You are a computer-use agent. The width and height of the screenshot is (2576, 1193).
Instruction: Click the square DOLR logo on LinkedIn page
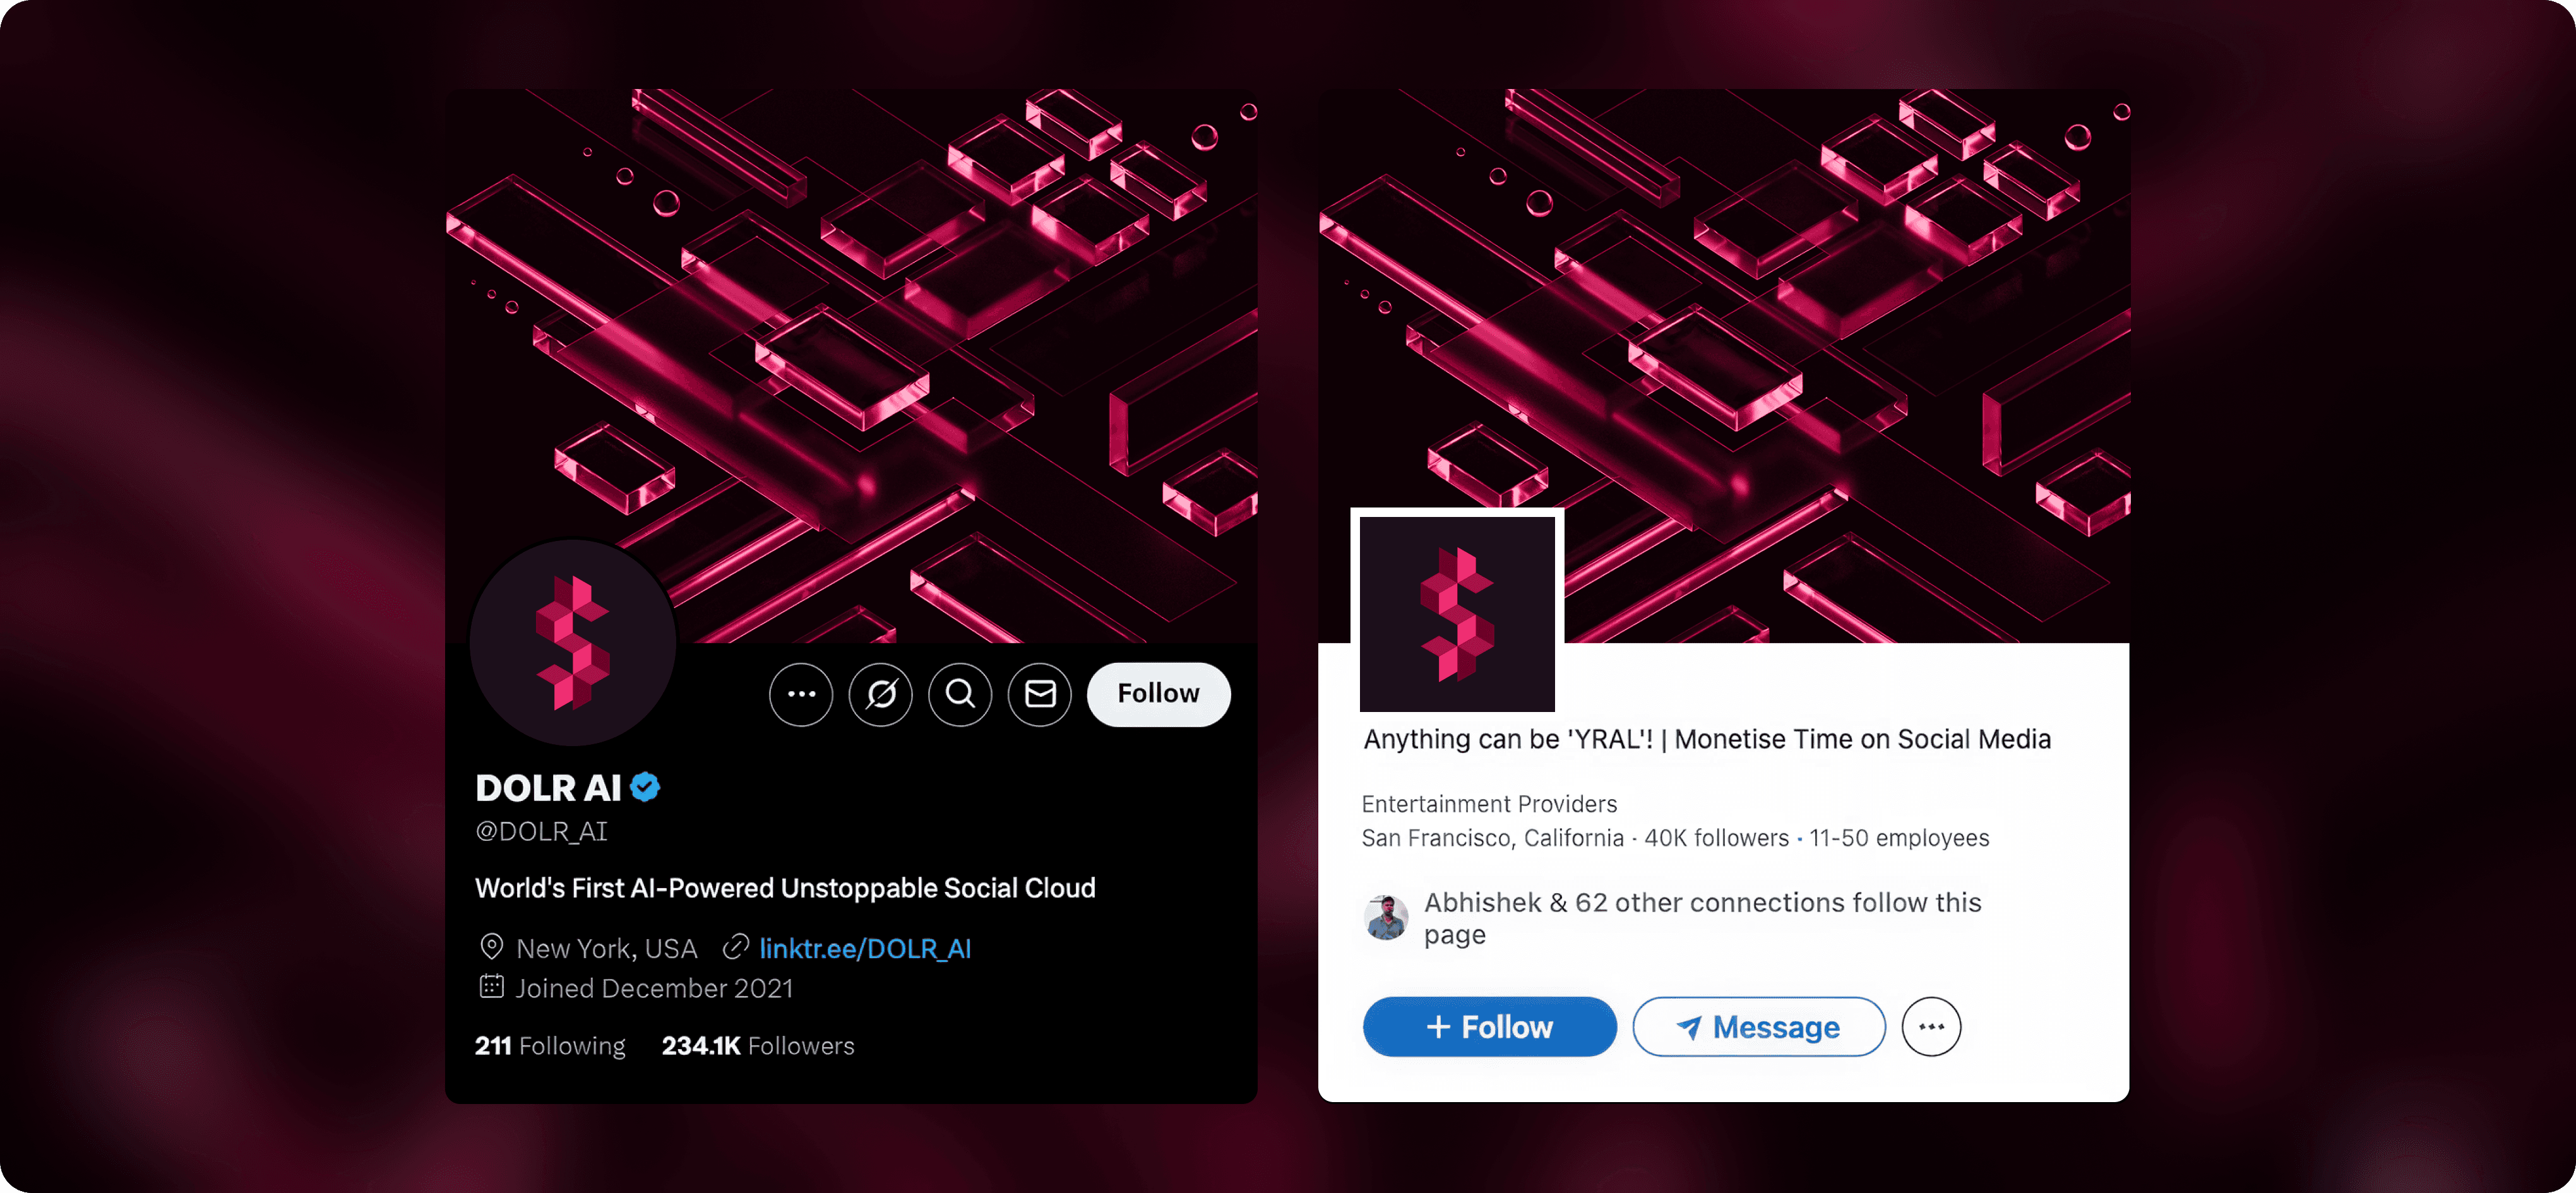(x=1457, y=613)
